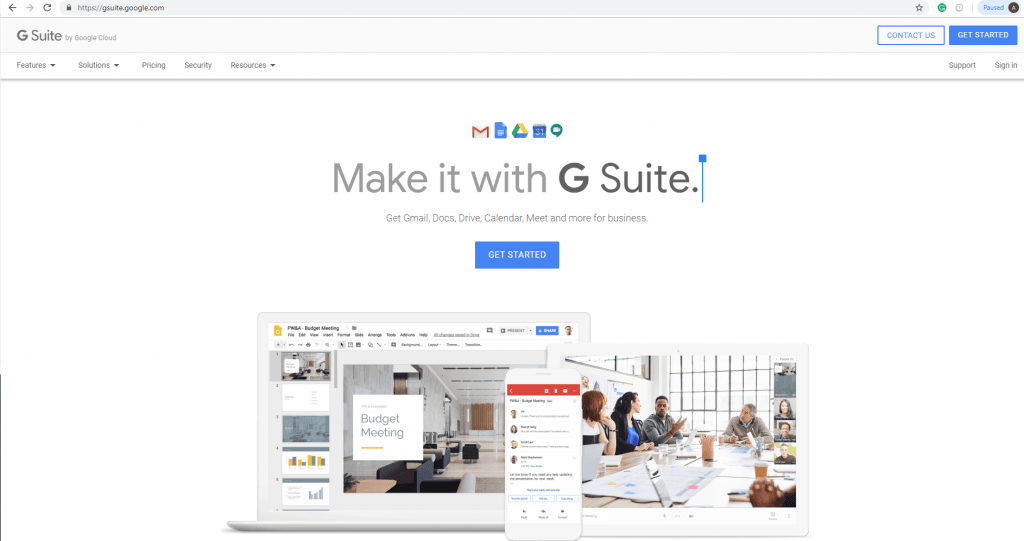Click the blue GET STARTED button under headline
Viewport: 1024px width, 541px height.
[x=517, y=255]
